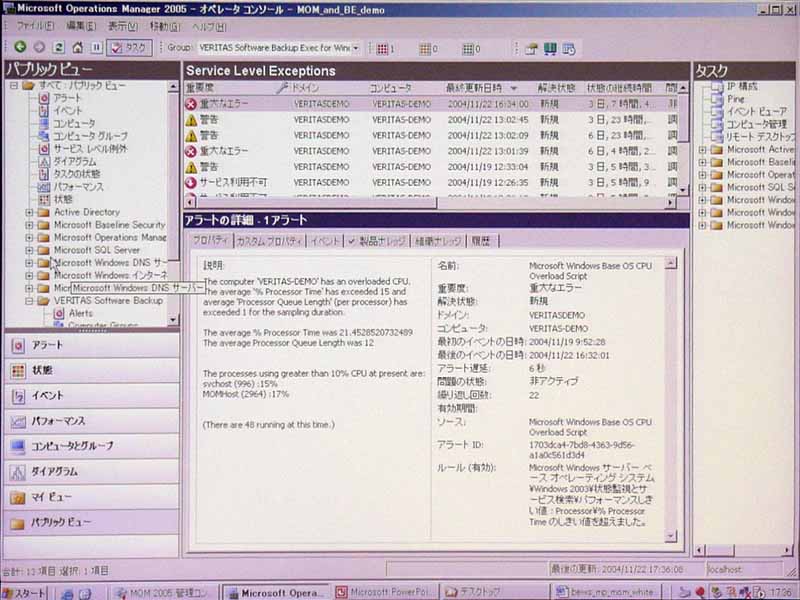800x600 pixels.
Task: Select タスクの状態 in the tree
Action: click(77, 173)
